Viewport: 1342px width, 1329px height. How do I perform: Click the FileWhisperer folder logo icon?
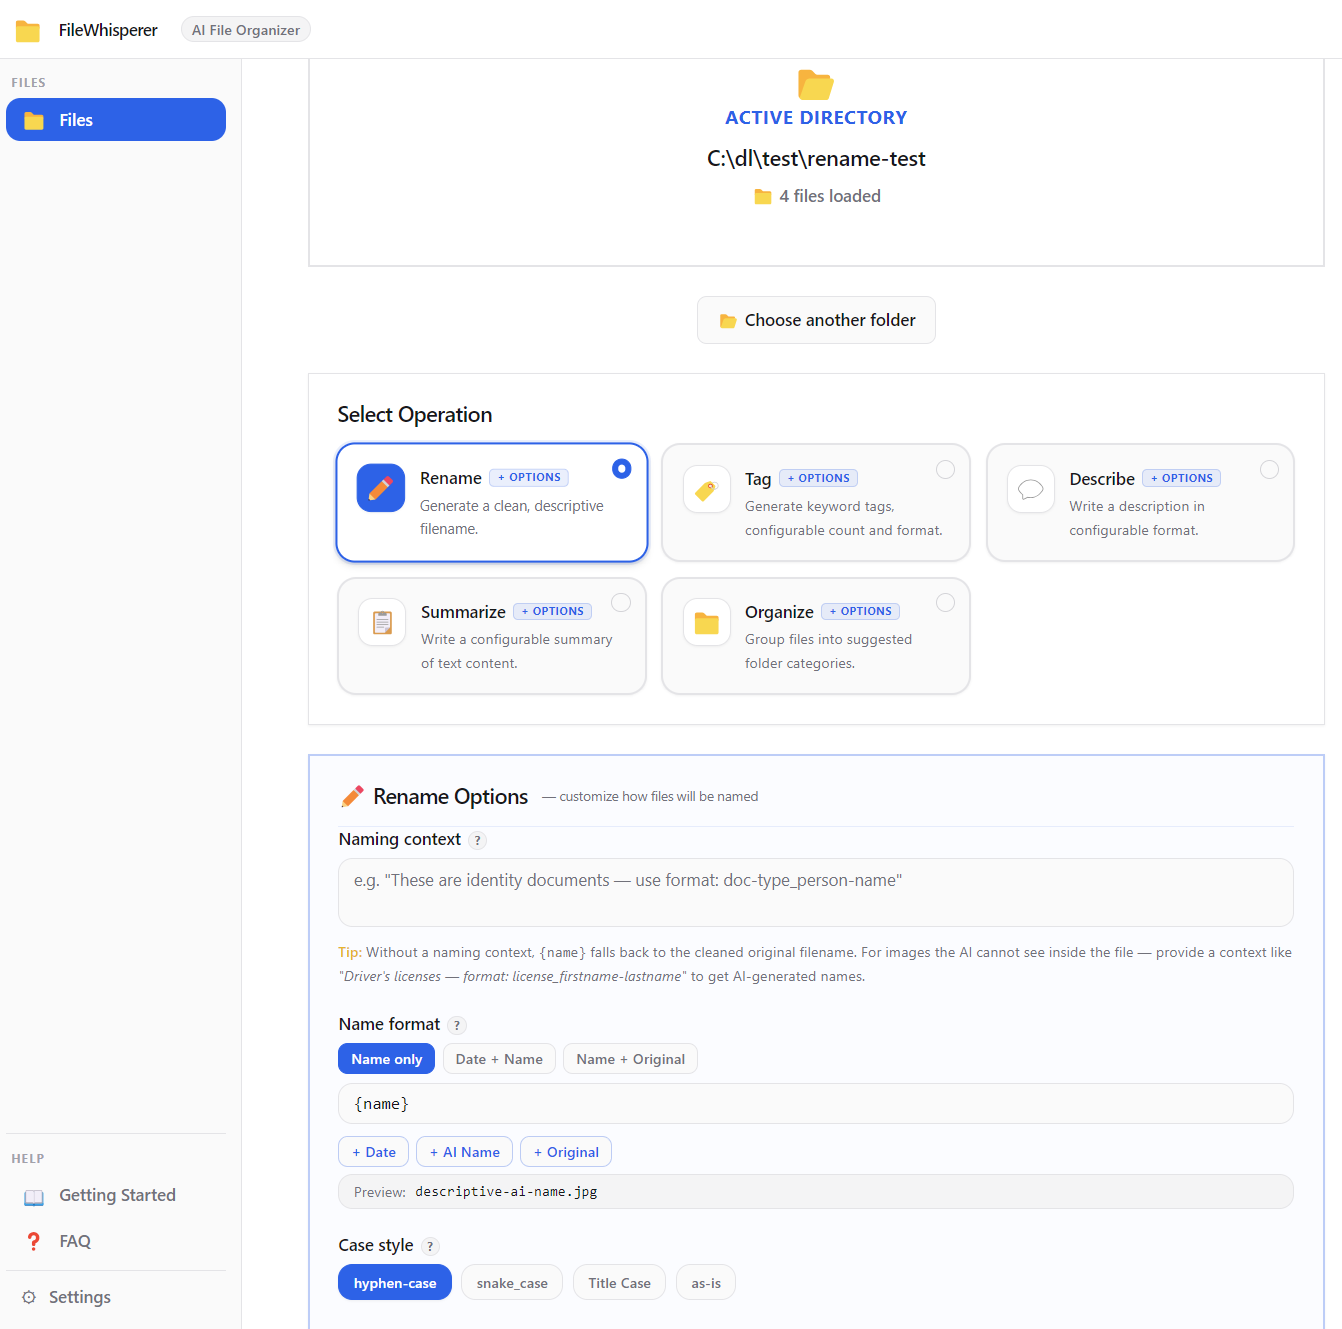[28, 31]
